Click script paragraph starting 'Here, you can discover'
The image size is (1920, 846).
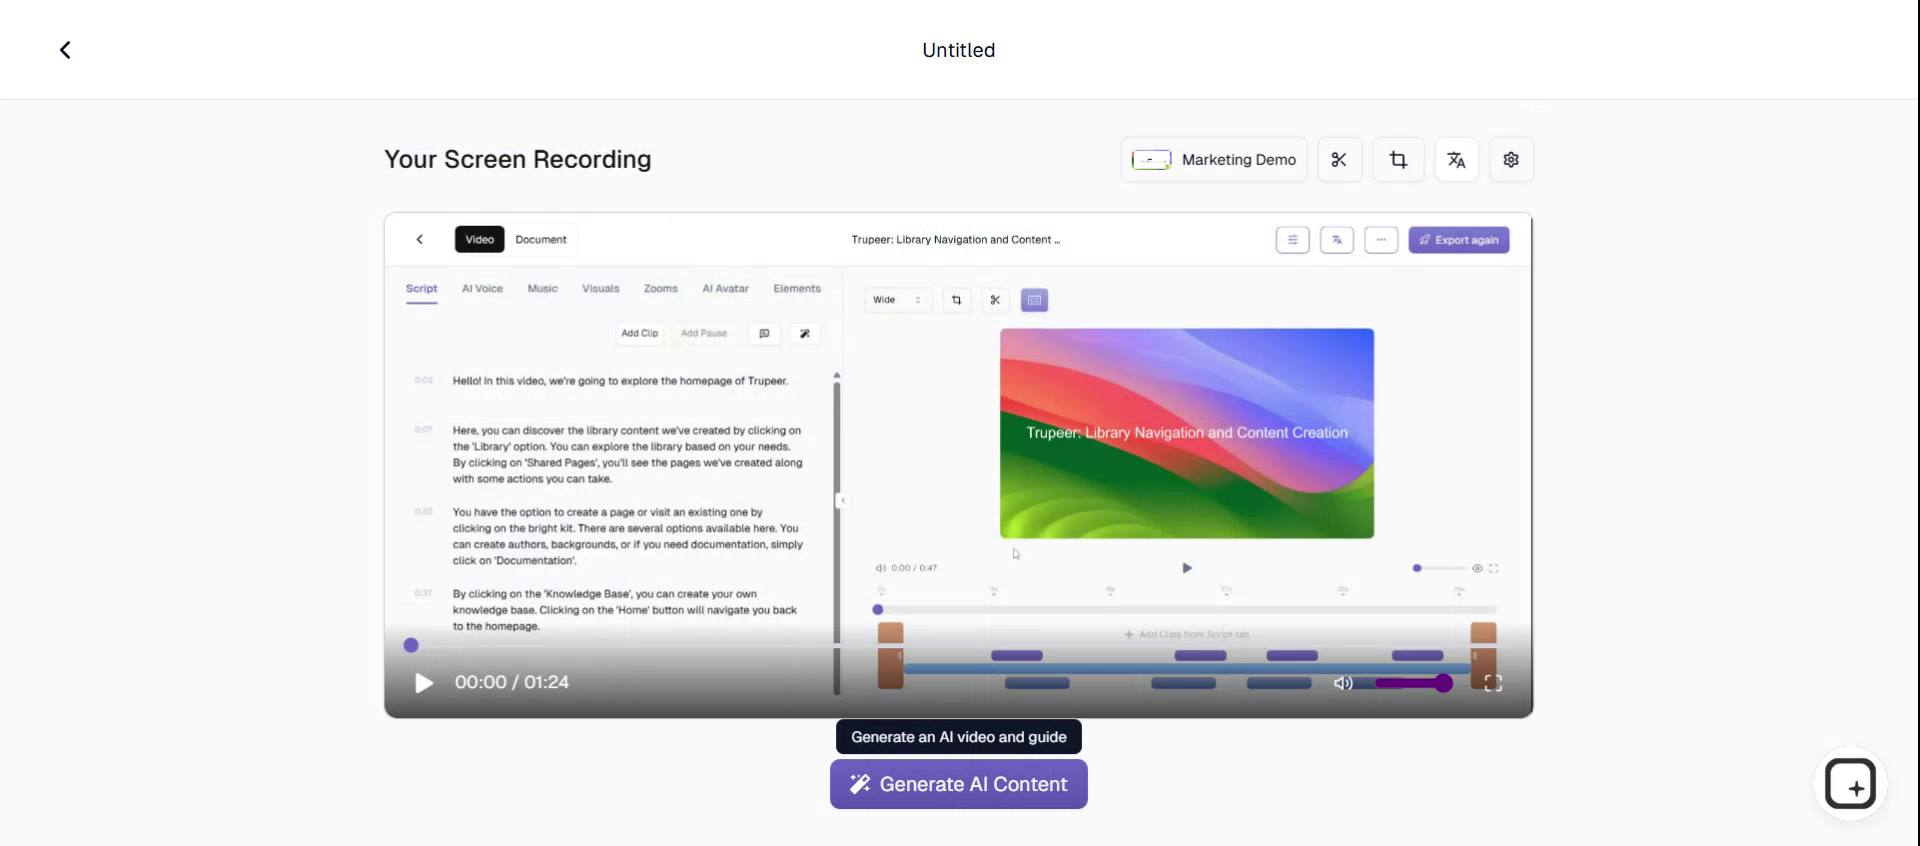(x=628, y=455)
